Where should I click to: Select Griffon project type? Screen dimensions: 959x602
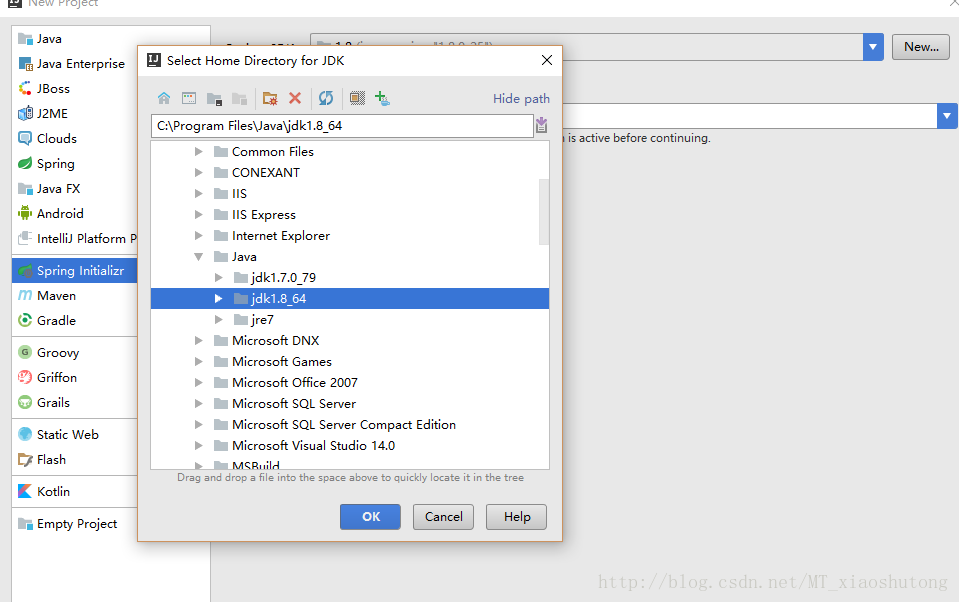click(73, 377)
